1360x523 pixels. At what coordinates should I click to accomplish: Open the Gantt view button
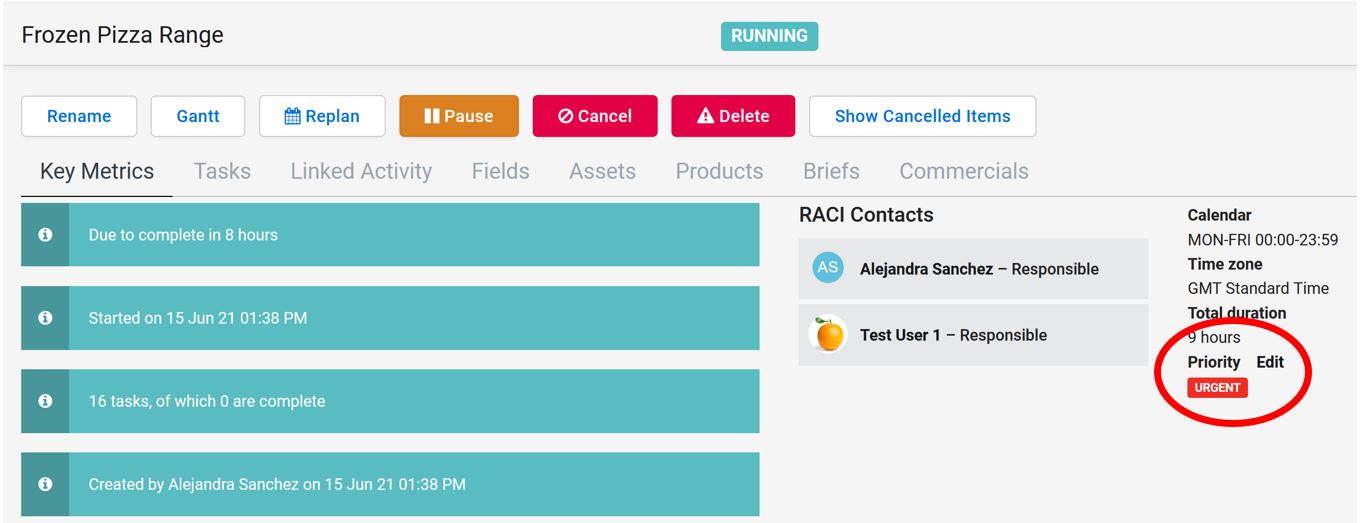[198, 116]
